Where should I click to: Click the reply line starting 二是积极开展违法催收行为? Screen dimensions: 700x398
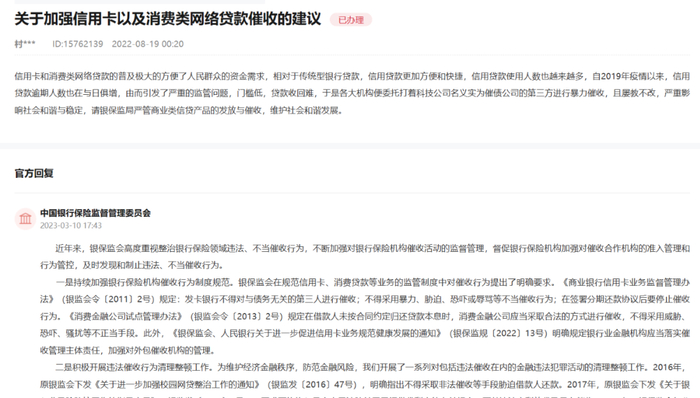point(371,367)
